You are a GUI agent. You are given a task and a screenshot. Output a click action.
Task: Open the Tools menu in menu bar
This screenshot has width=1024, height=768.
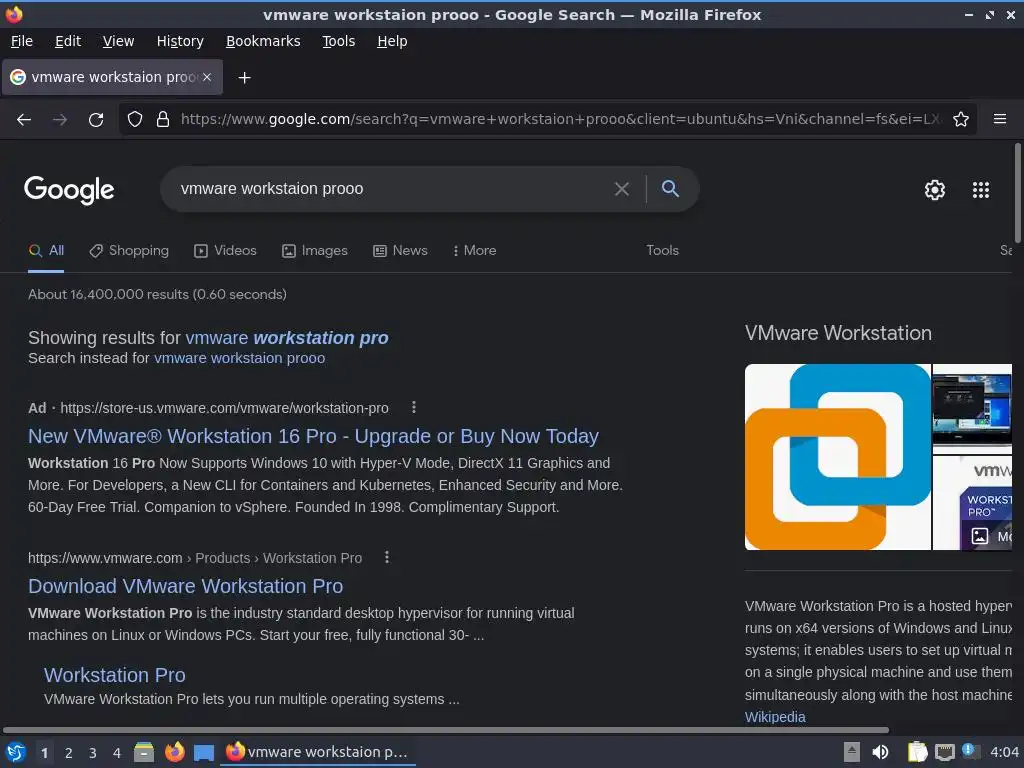338,41
